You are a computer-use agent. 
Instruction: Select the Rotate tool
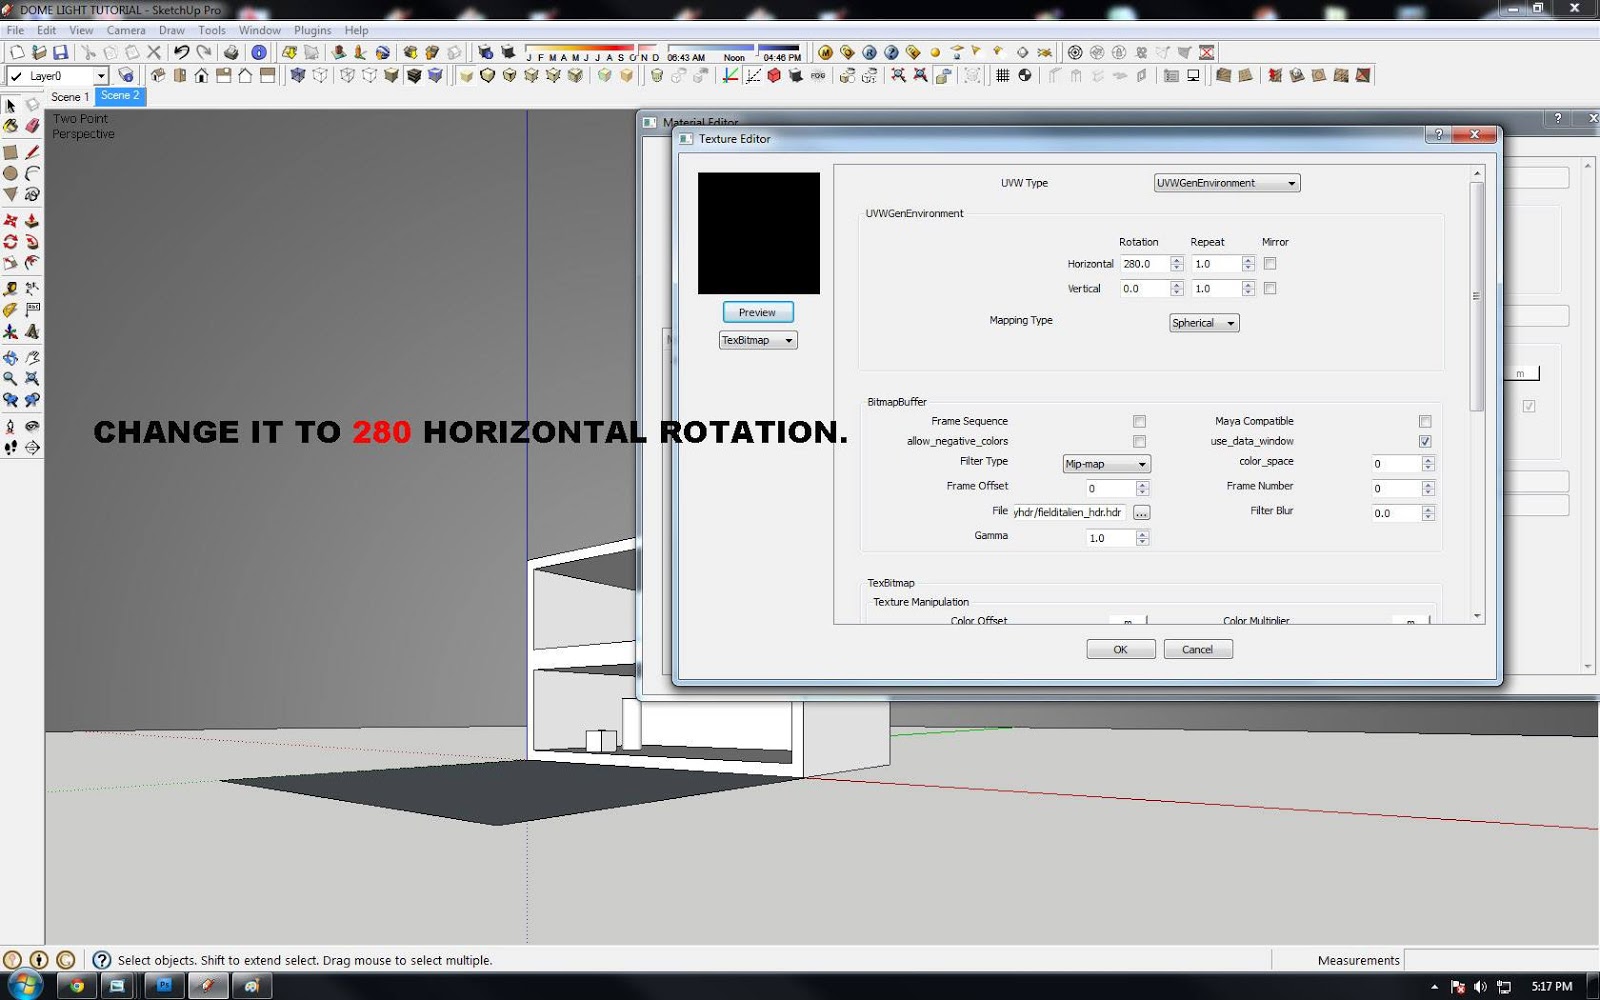(11, 241)
